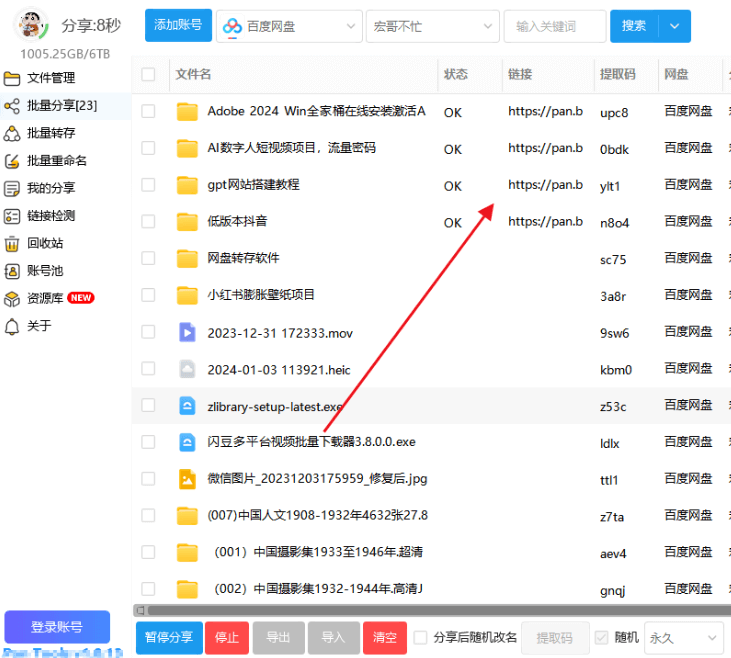Click the 批量重命名 edit icon

(x=12, y=161)
